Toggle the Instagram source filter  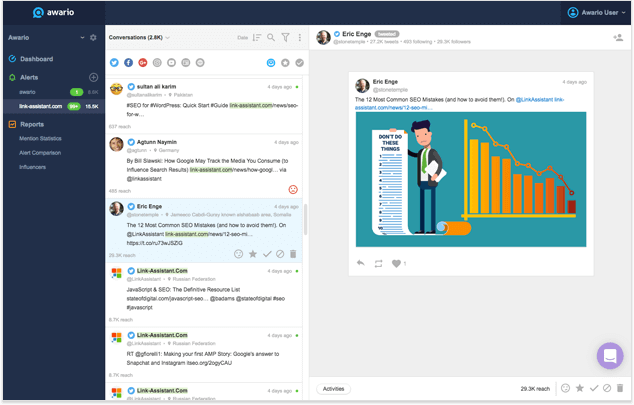point(157,63)
